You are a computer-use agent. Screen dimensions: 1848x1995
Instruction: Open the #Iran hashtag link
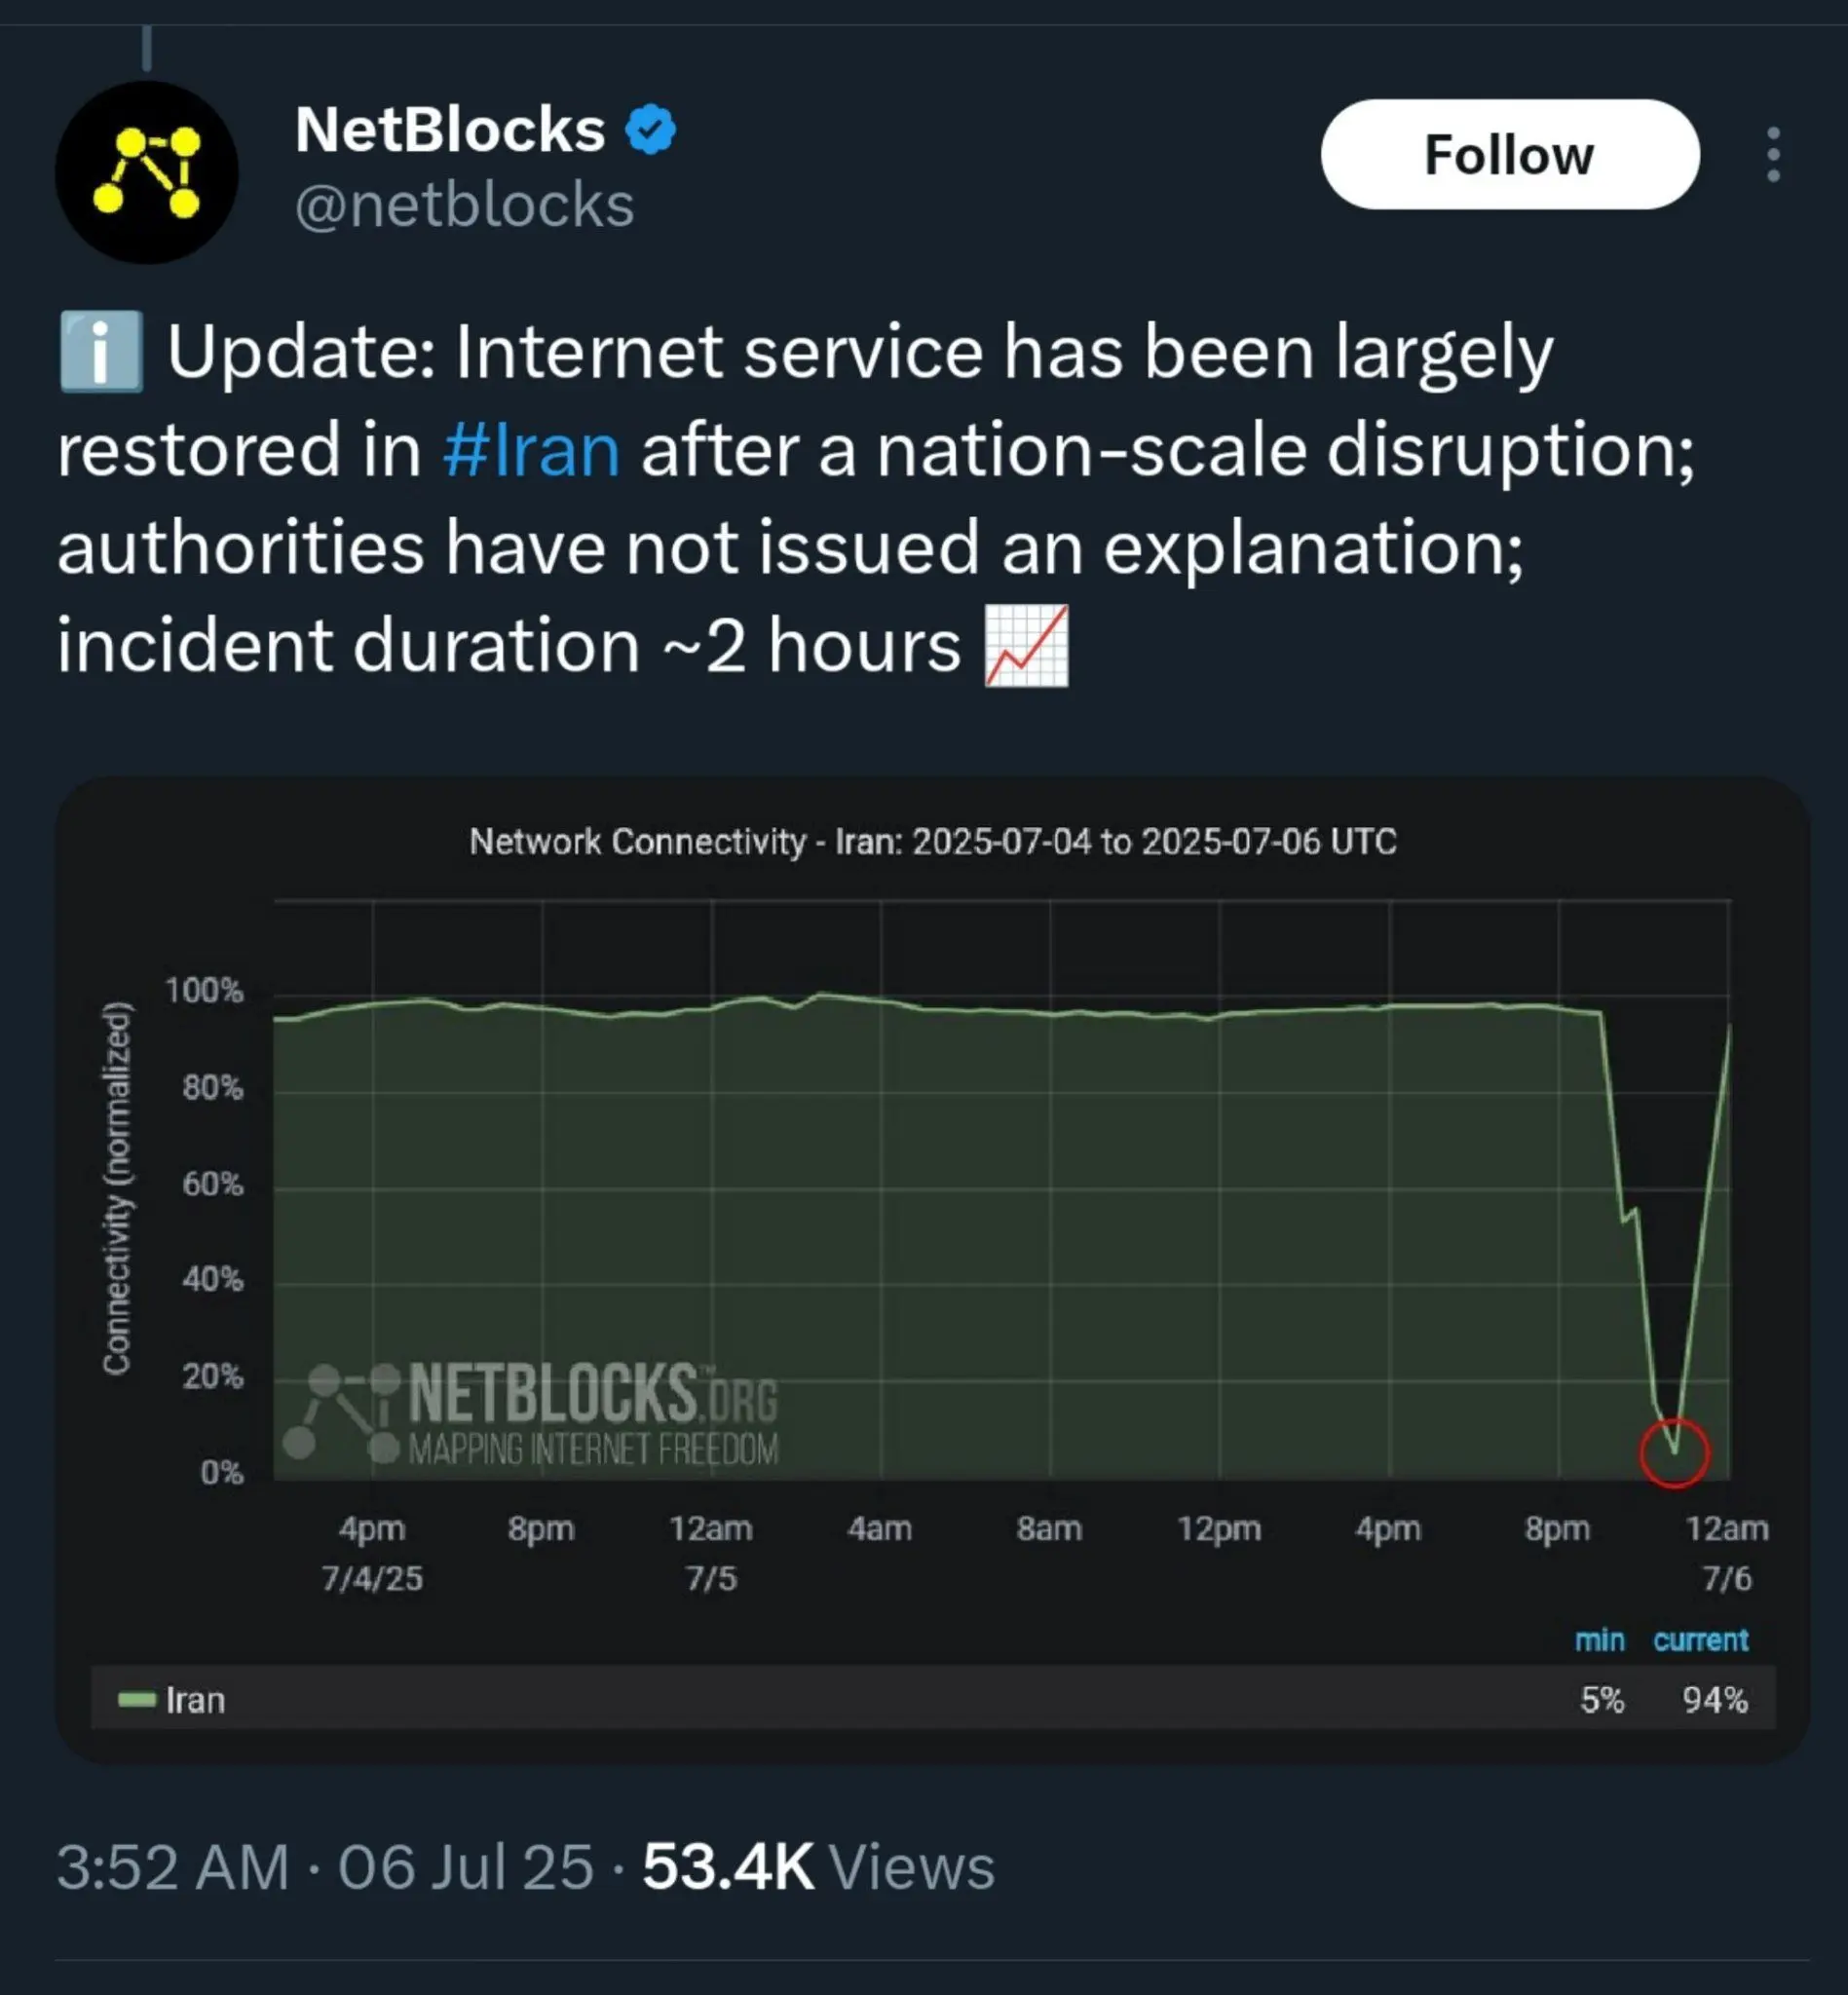[x=531, y=450]
